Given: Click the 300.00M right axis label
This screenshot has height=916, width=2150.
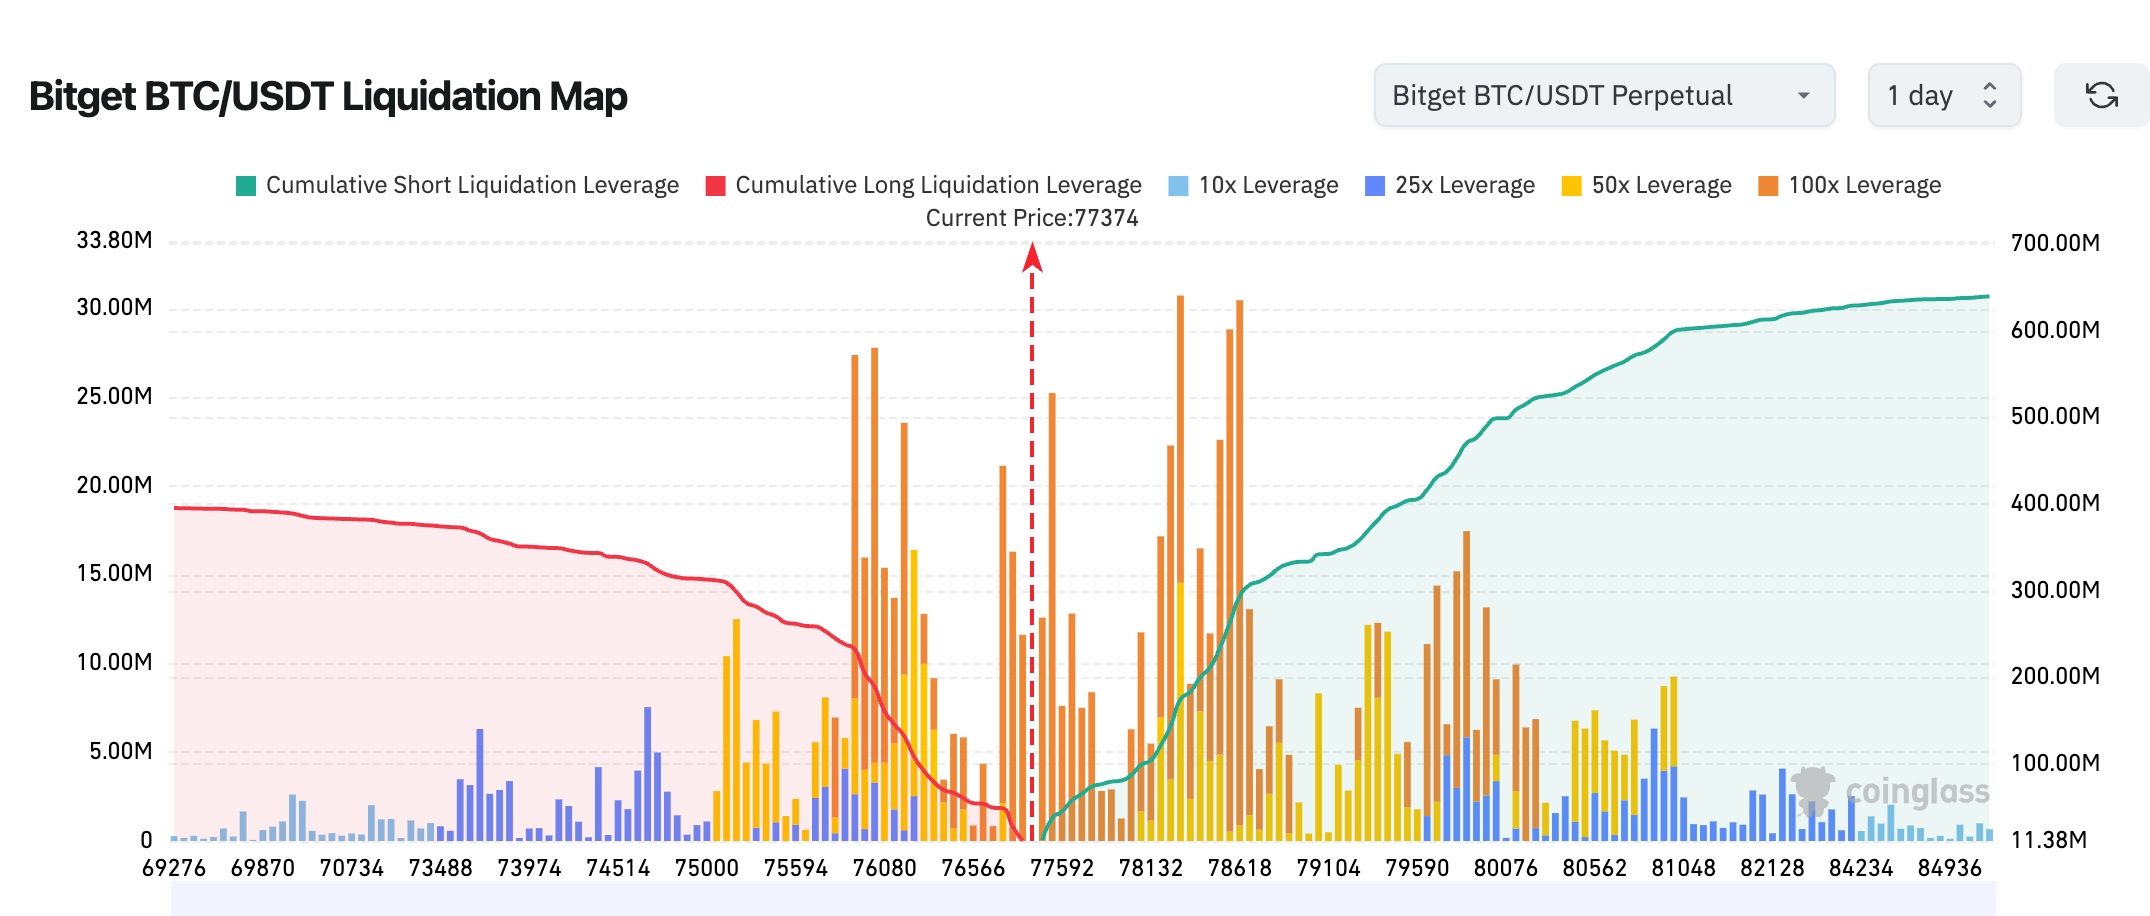Looking at the screenshot, I should [x=2055, y=590].
